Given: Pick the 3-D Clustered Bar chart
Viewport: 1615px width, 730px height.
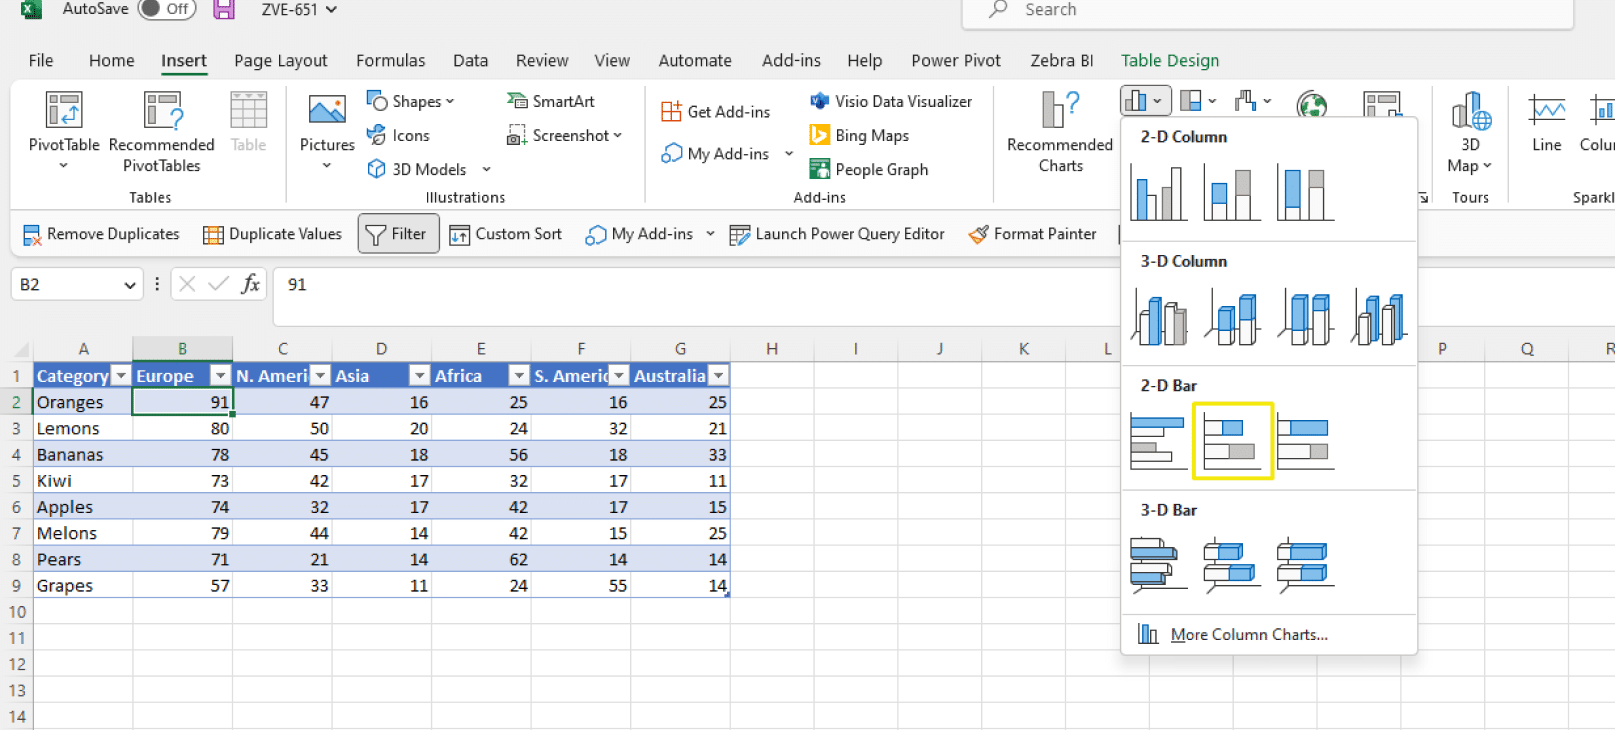Looking at the screenshot, I should point(1159,565).
